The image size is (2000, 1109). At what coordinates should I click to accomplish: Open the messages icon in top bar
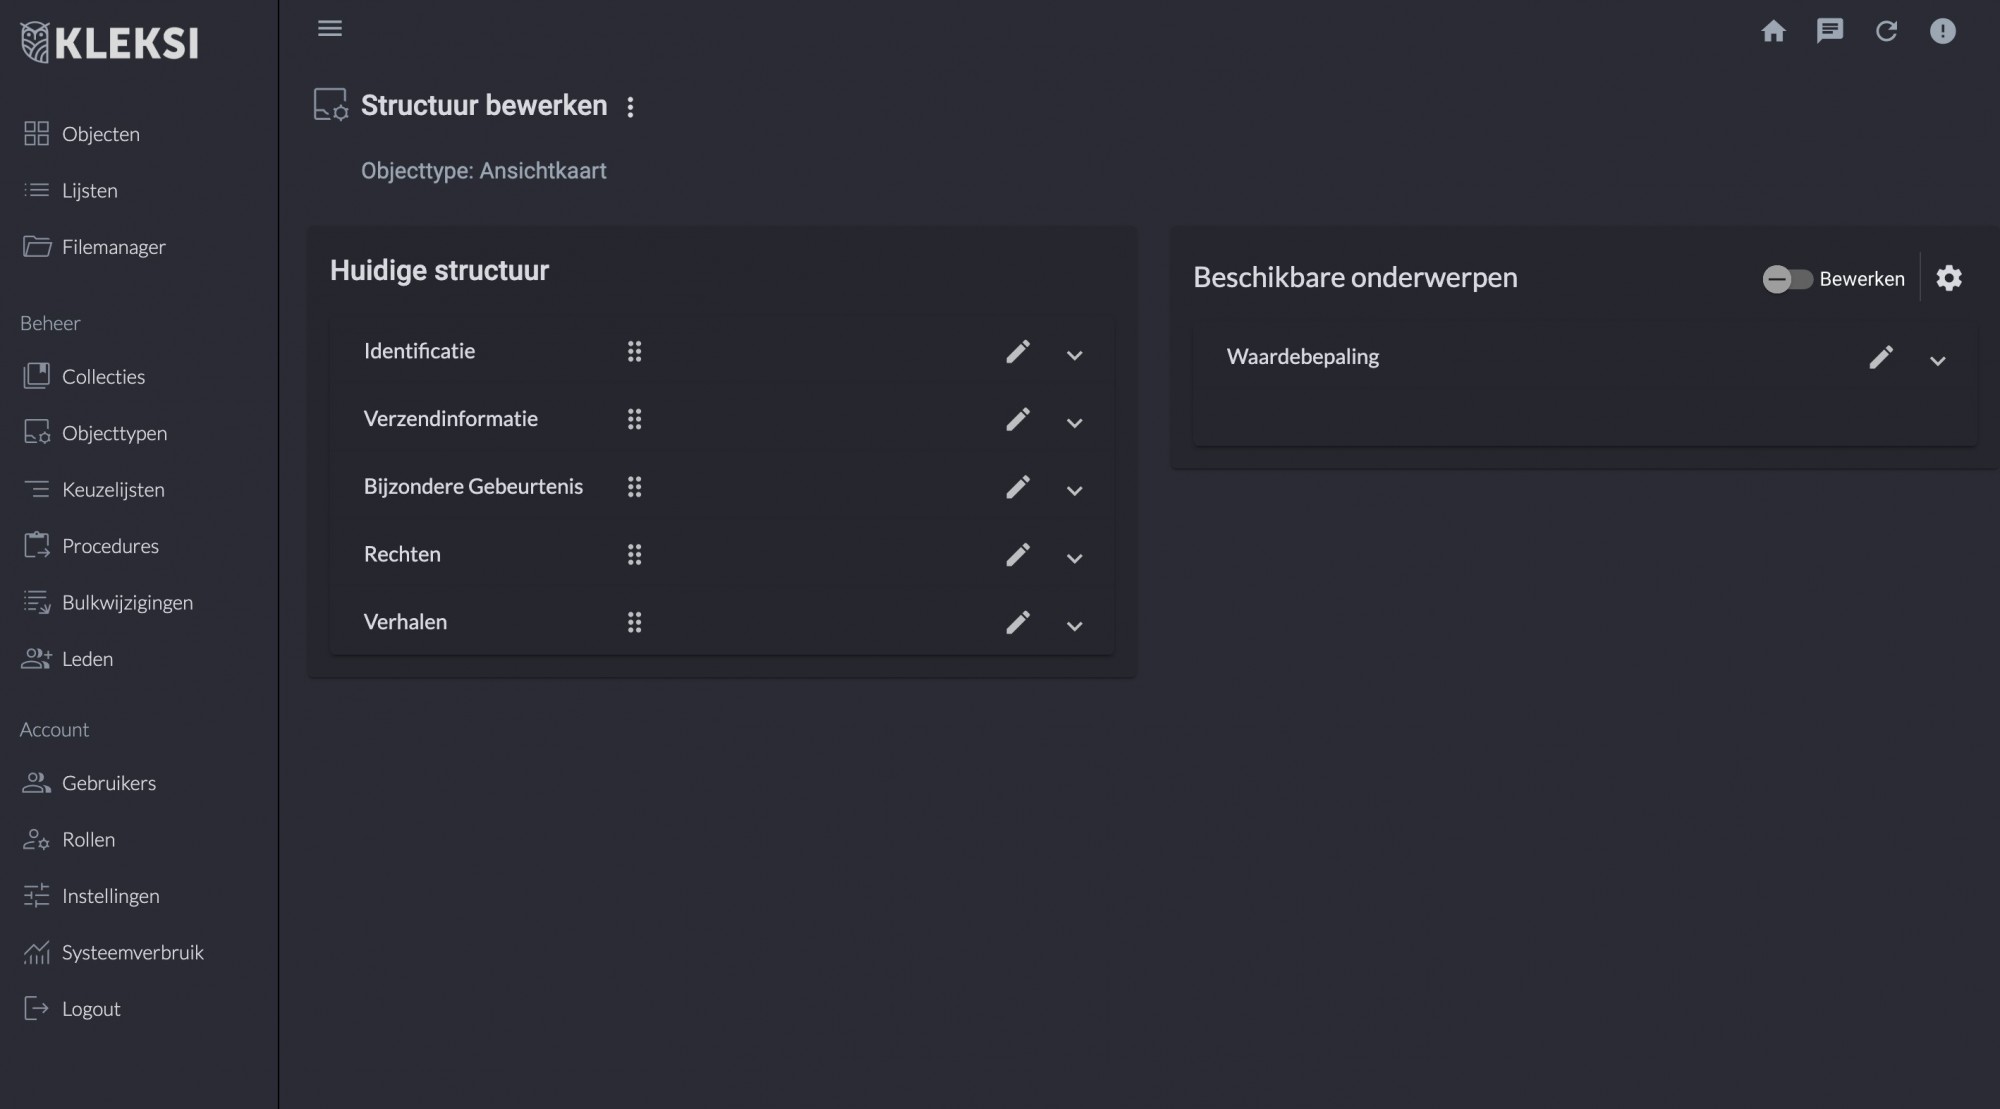click(1829, 30)
